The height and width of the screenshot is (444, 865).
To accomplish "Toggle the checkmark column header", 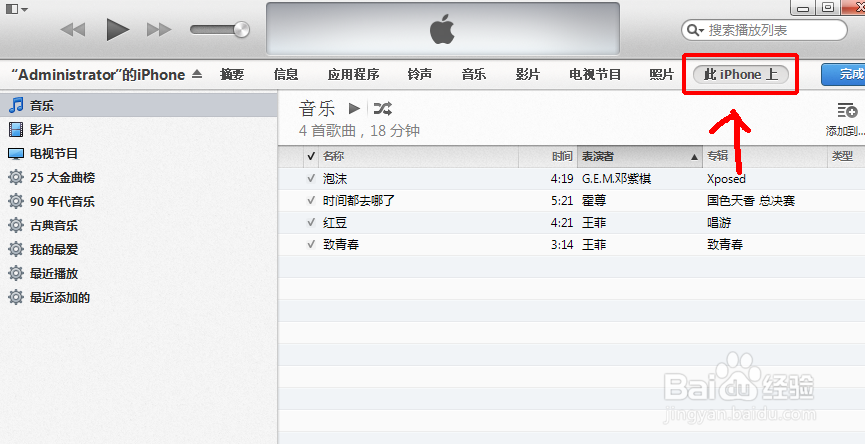I will click(311, 157).
